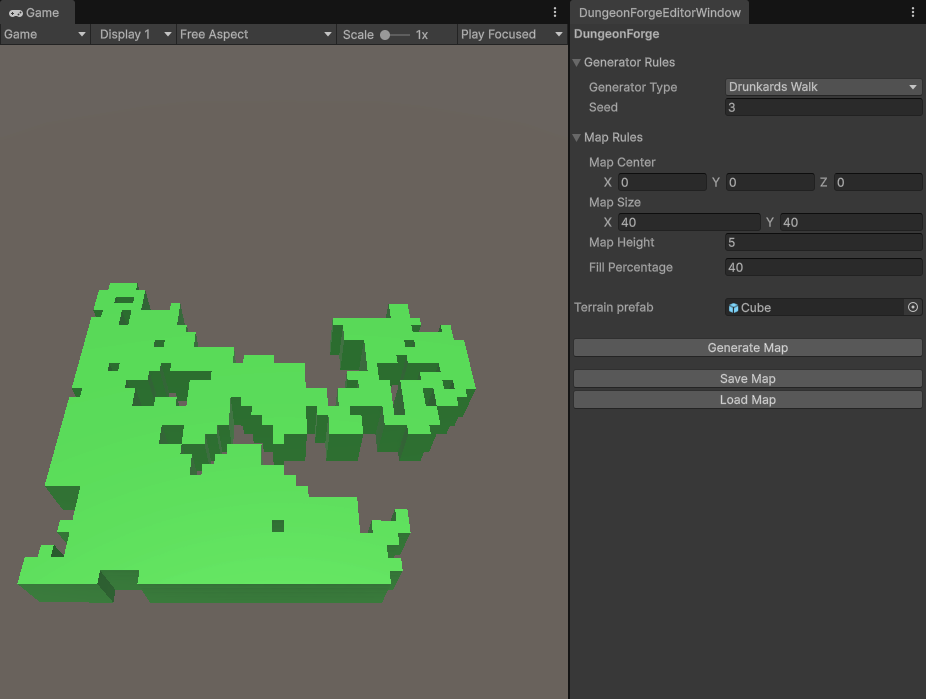926x699 pixels.
Task: Click the Fill Percentage input field
Action: point(822,268)
